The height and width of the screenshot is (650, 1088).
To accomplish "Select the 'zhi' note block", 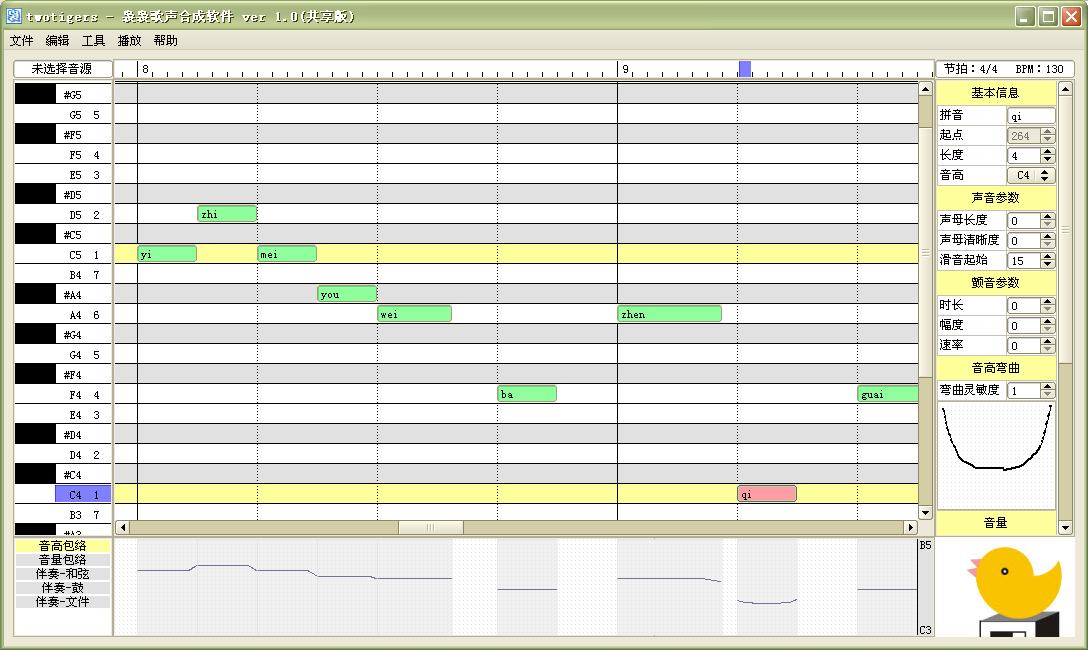I will click(x=227, y=214).
